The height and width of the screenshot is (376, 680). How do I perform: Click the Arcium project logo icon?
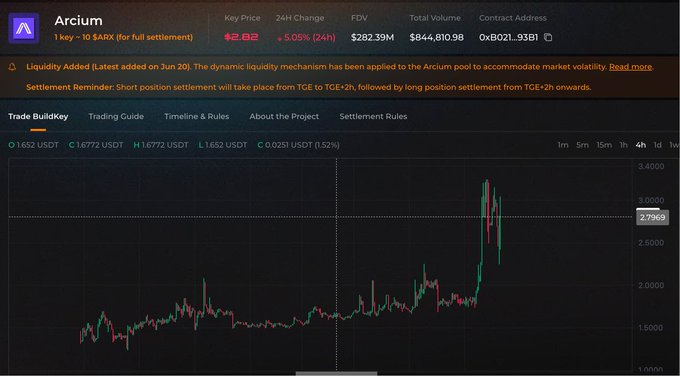(x=23, y=28)
